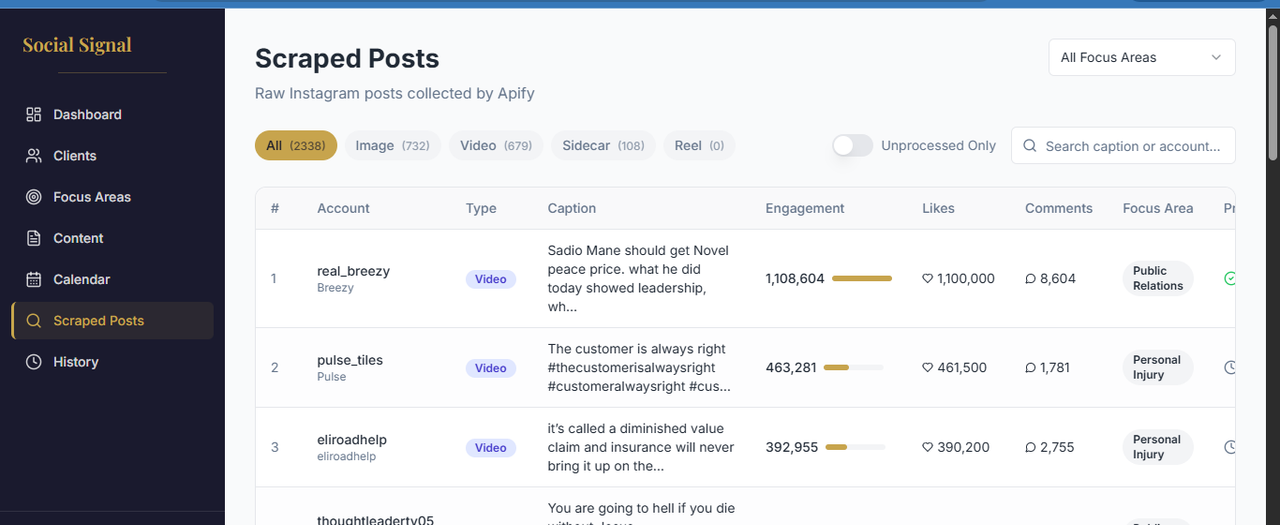Screen dimensions: 1280x525
Task: Click the Clients people icon
Action: click(x=34, y=156)
